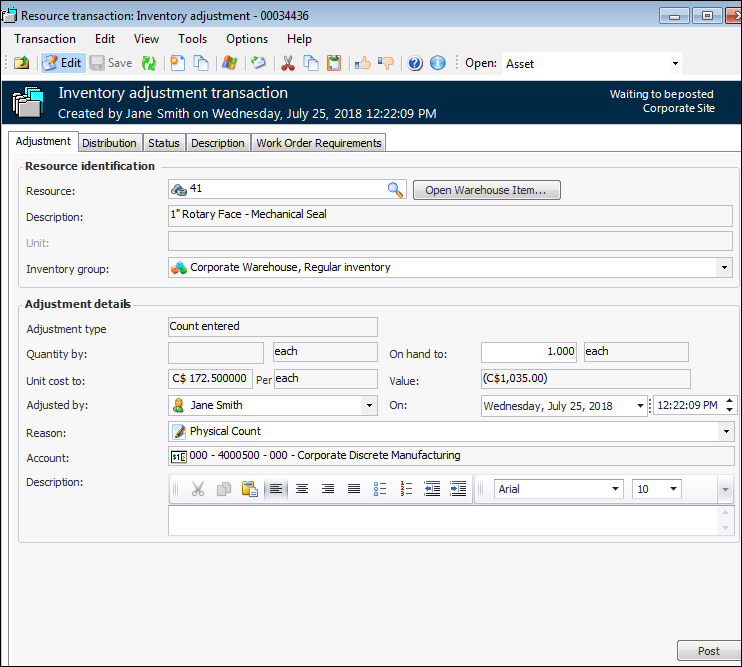Screen dimensions: 742x667
Task: Click the thumbs up approve icon
Action: coord(362,63)
